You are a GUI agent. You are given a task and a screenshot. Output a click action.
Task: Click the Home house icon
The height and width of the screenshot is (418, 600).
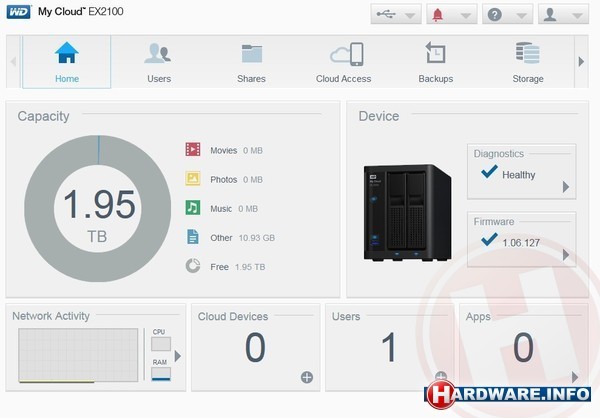click(67, 52)
